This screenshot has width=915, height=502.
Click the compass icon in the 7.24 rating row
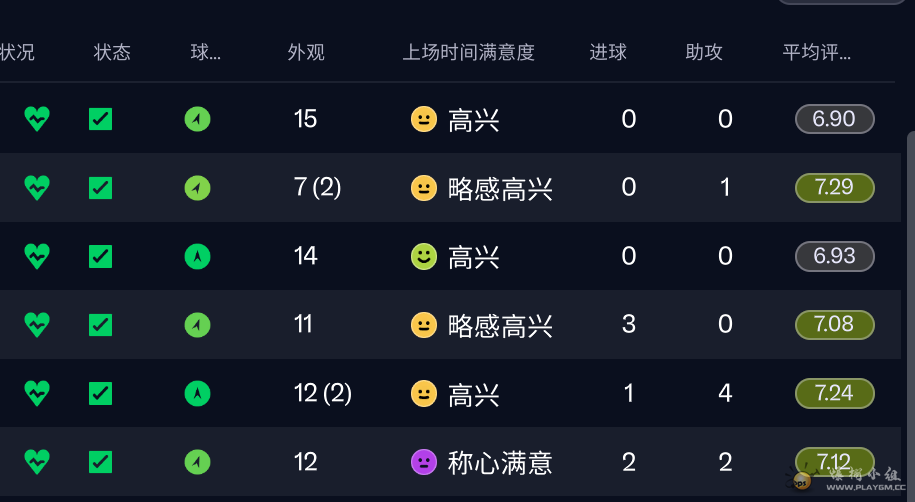point(198,393)
